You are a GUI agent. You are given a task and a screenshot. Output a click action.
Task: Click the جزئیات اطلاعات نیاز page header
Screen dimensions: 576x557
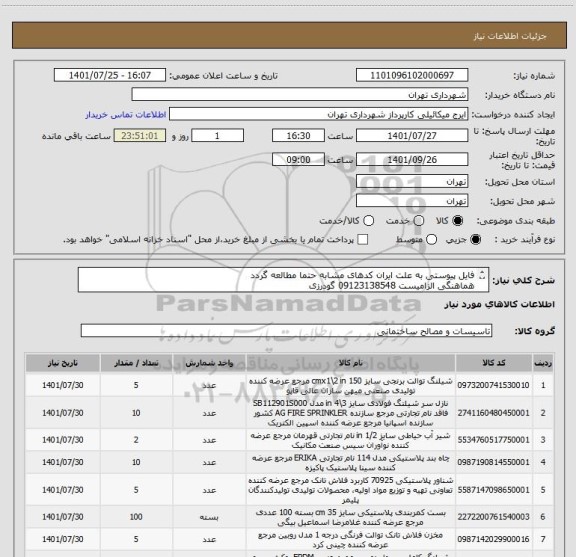tap(510, 36)
